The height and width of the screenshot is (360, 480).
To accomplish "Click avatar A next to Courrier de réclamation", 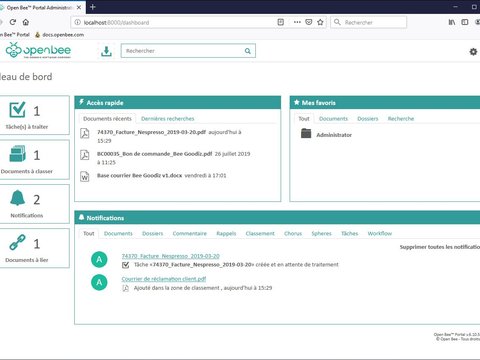I will [x=99, y=283].
